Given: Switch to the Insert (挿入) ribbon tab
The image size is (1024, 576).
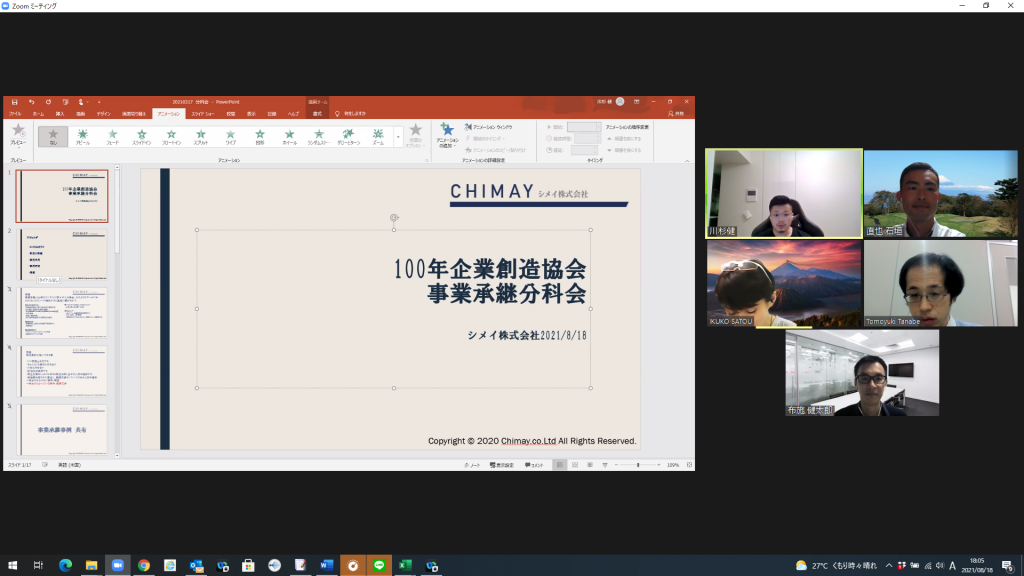Looking at the screenshot, I should click(60, 114).
